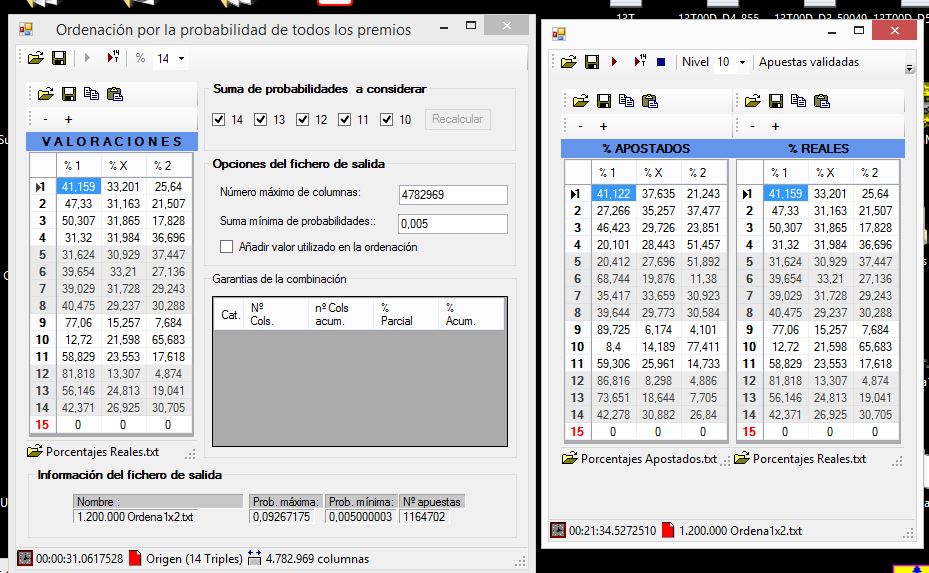929x573 pixels.
Task: Click Prob. máxima value 0,09267175
Action: [282, 517]
